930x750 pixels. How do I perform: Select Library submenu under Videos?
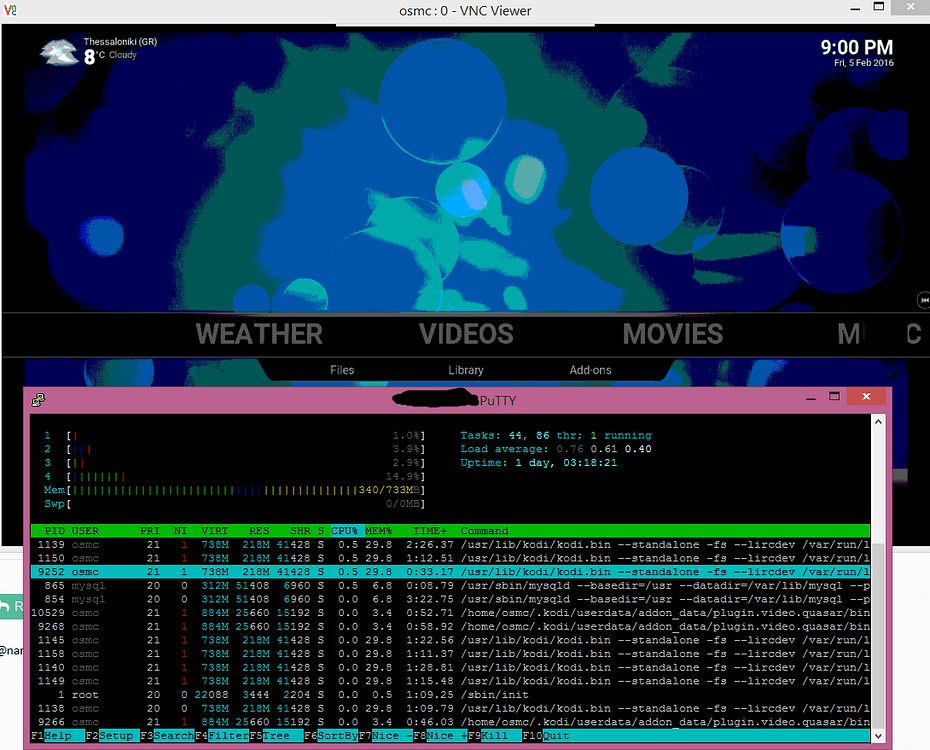[x=466, y=370]
